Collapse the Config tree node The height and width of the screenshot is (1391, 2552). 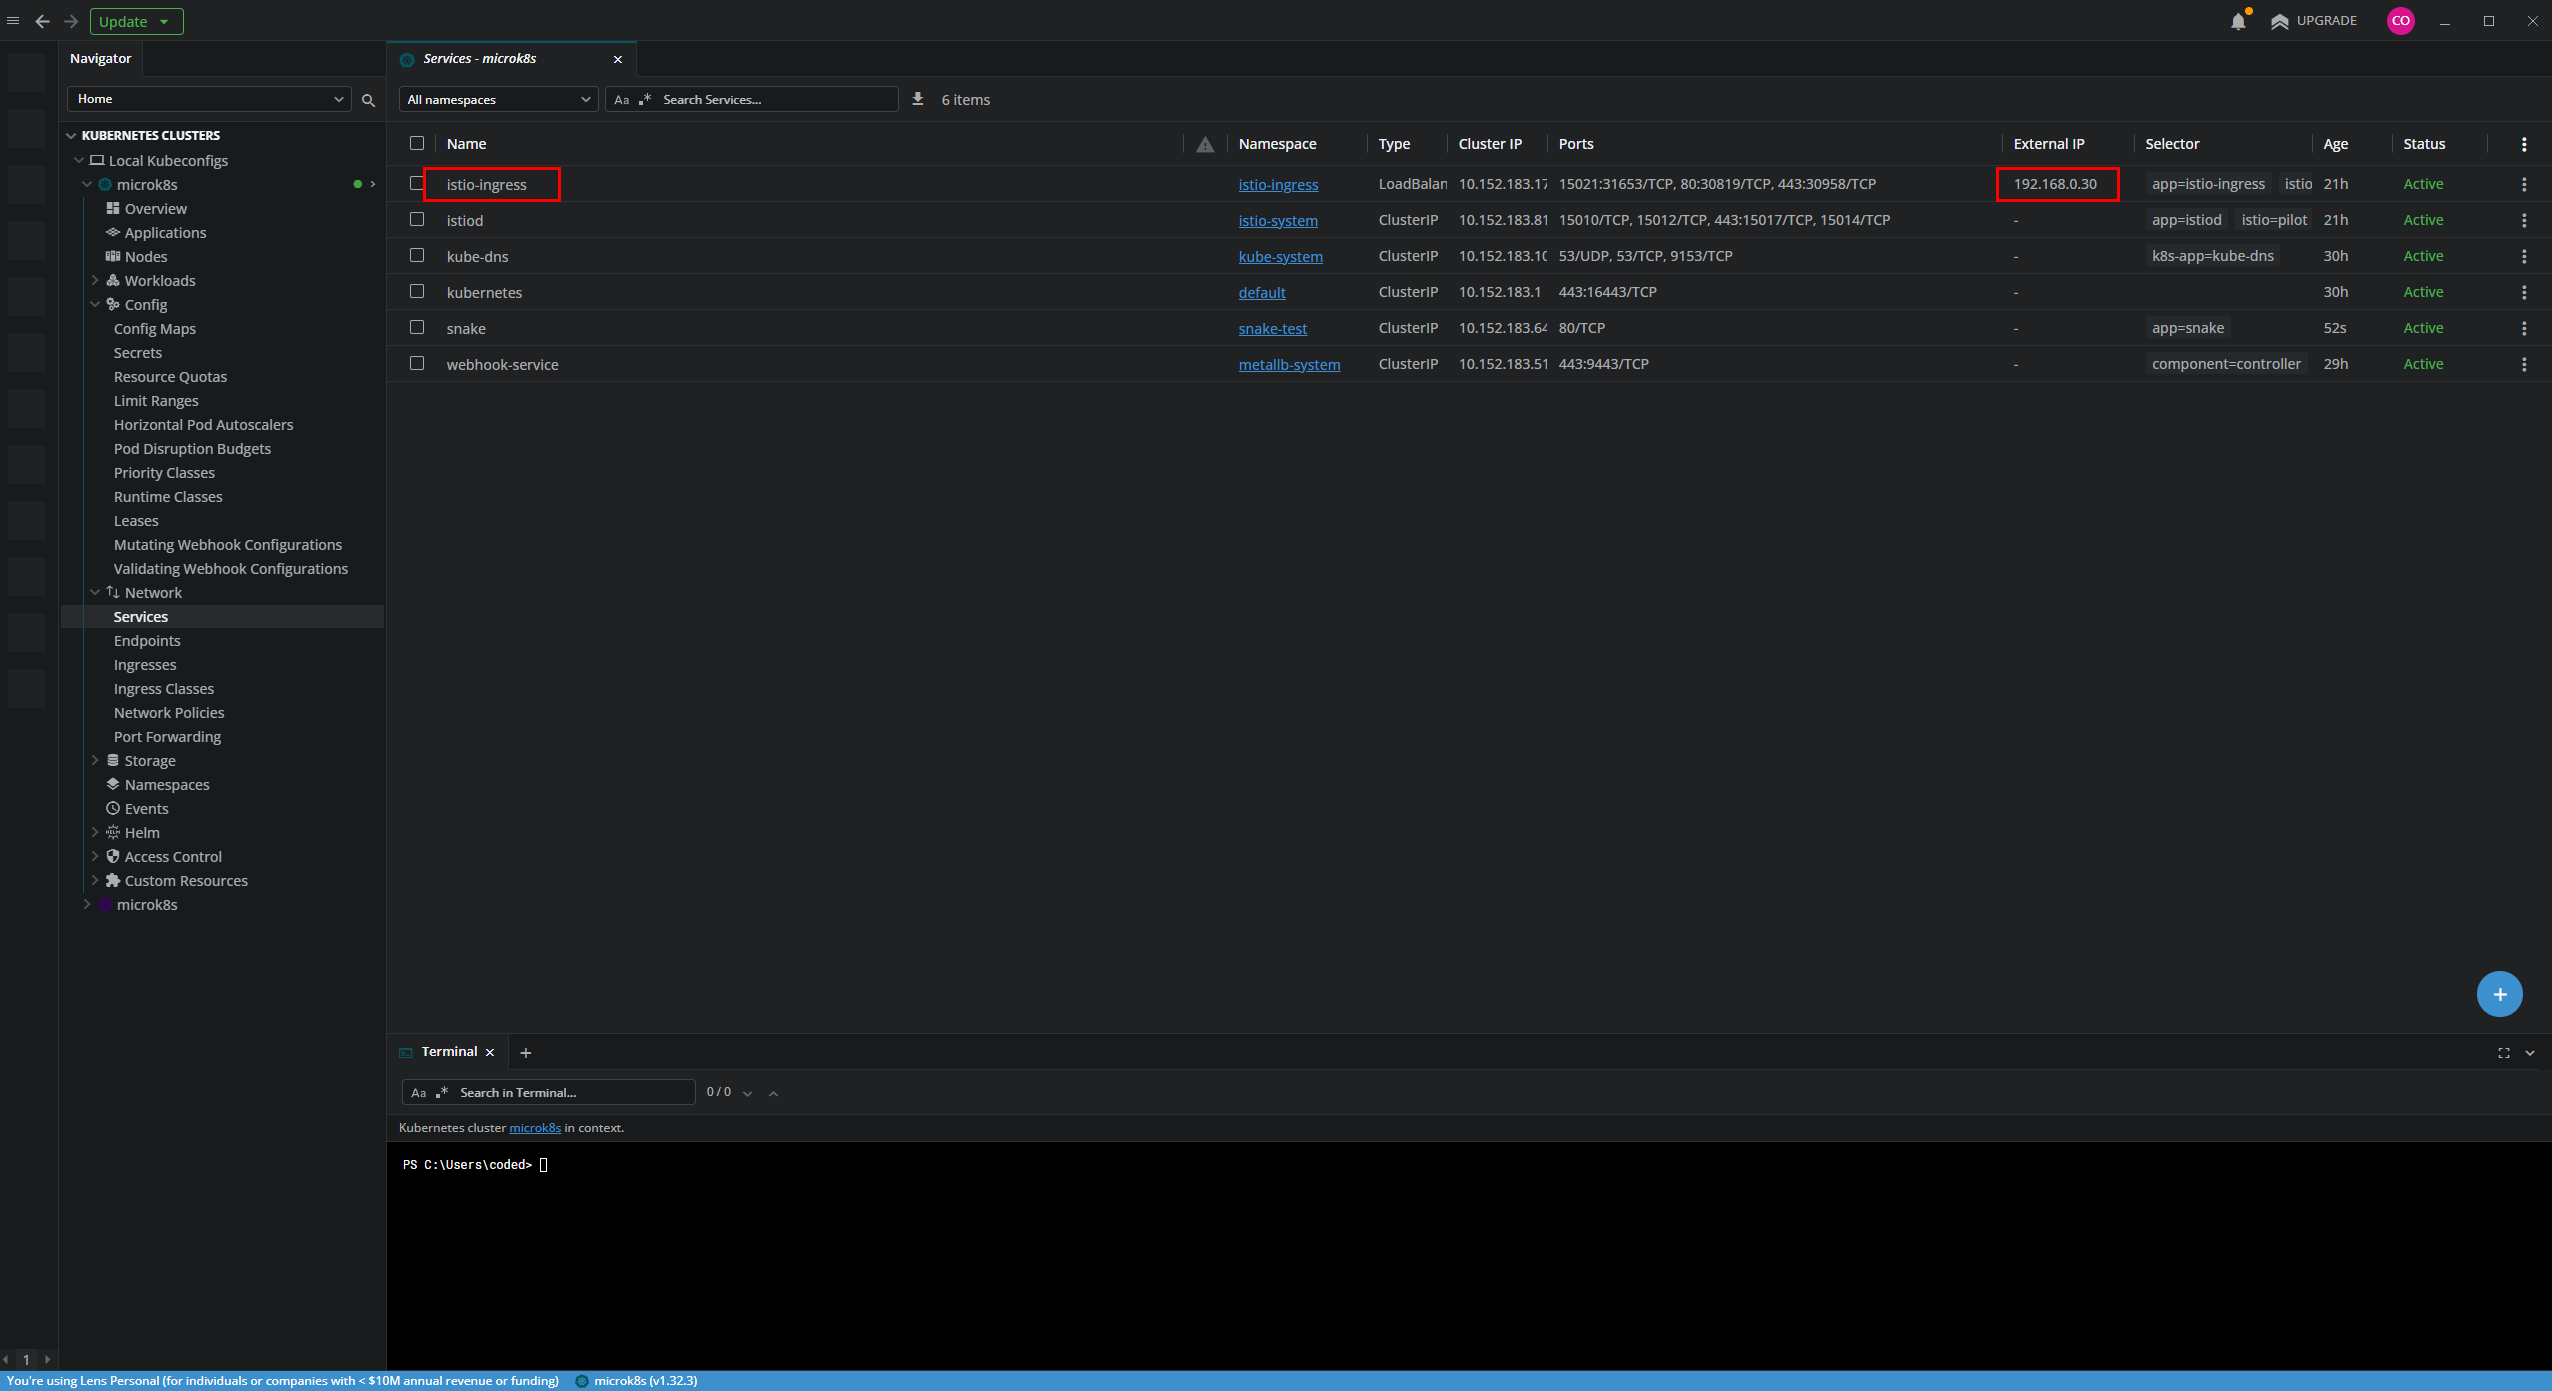[95, 304]
